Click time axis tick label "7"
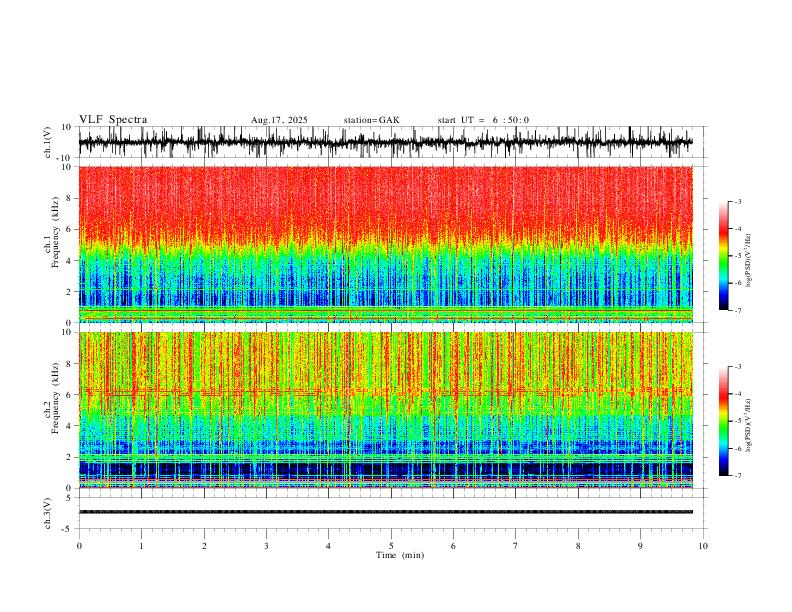This screenshot has width=792, height=612. pos(516,546)
